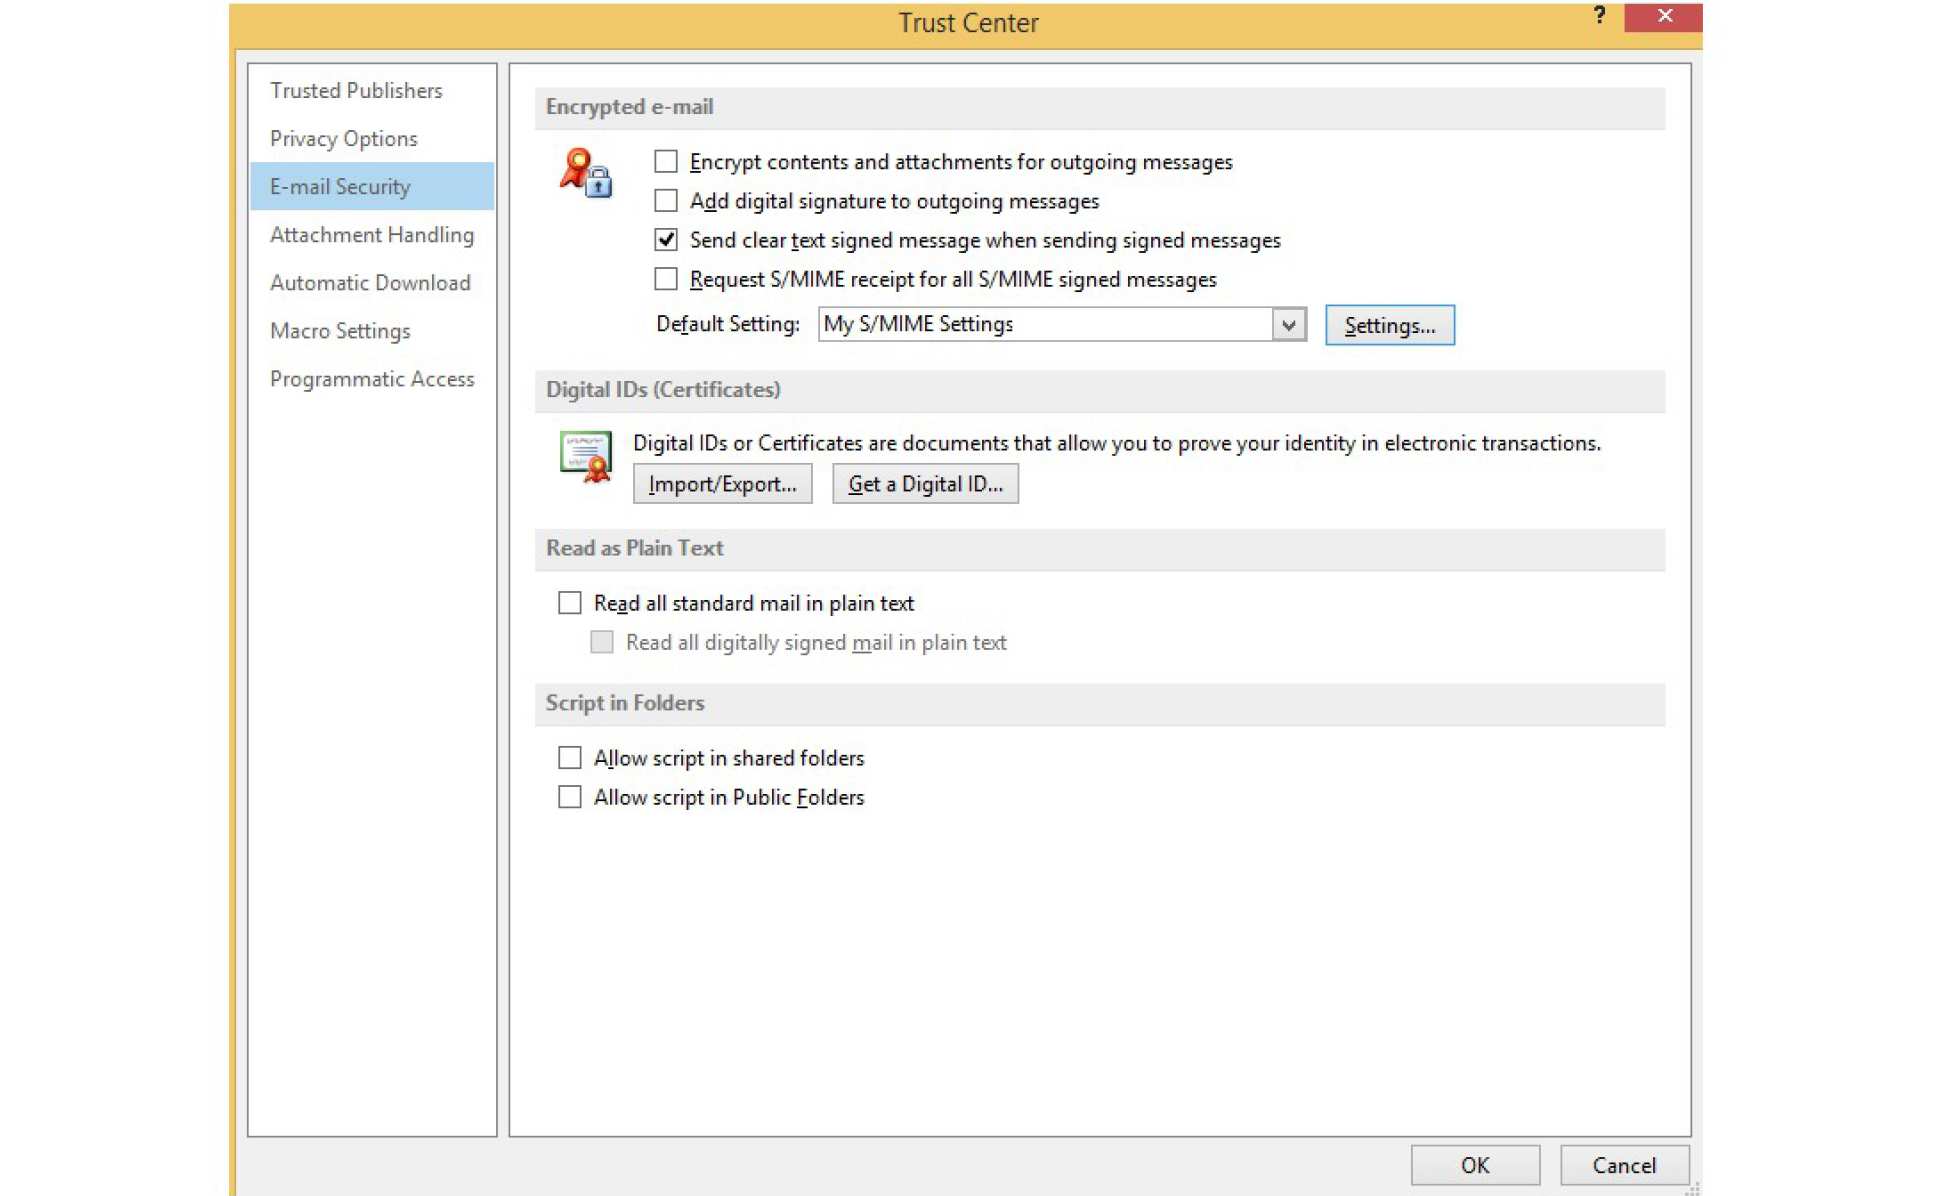Click Get a Digital ID... button

(x=925, y=484)
